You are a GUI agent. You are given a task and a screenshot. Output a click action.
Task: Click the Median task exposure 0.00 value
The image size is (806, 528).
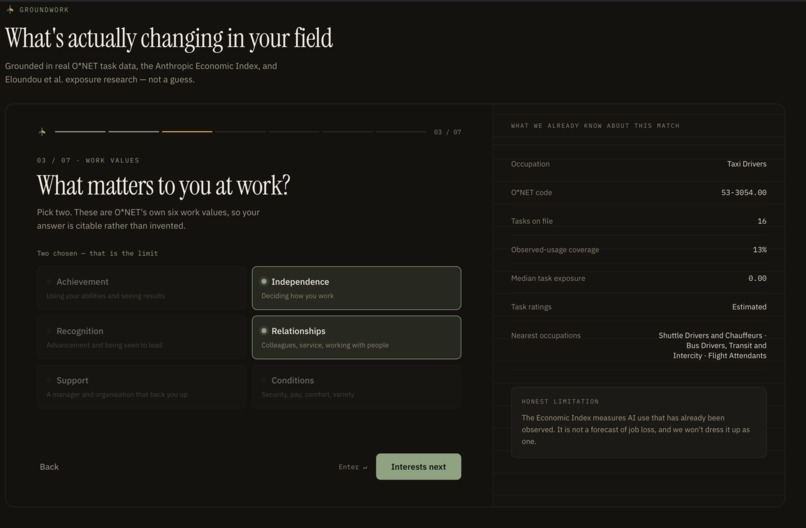(x=757, y=278)
